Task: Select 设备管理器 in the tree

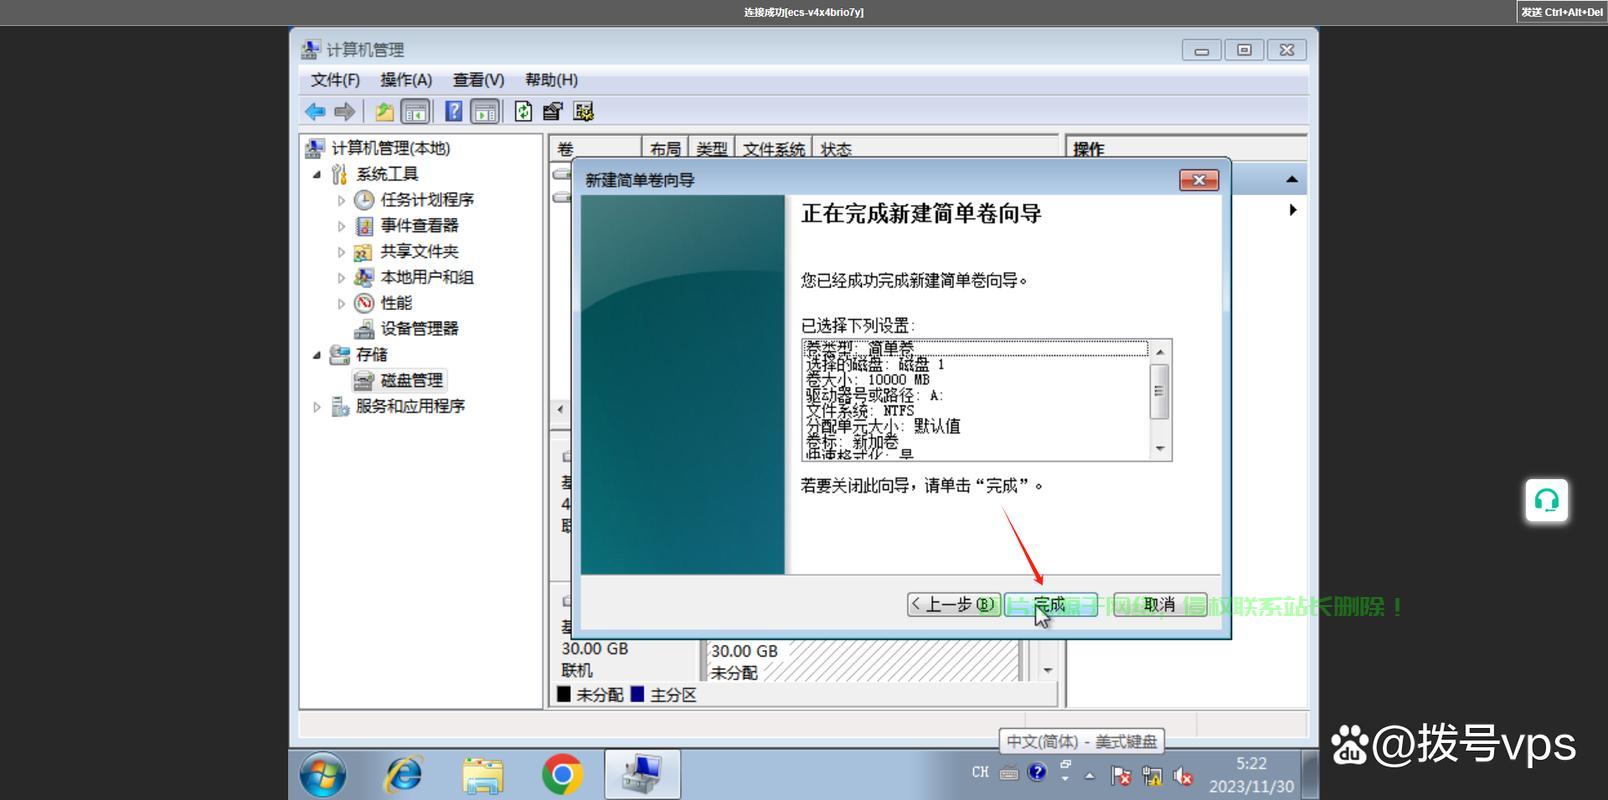Action: tap(419, 329)
